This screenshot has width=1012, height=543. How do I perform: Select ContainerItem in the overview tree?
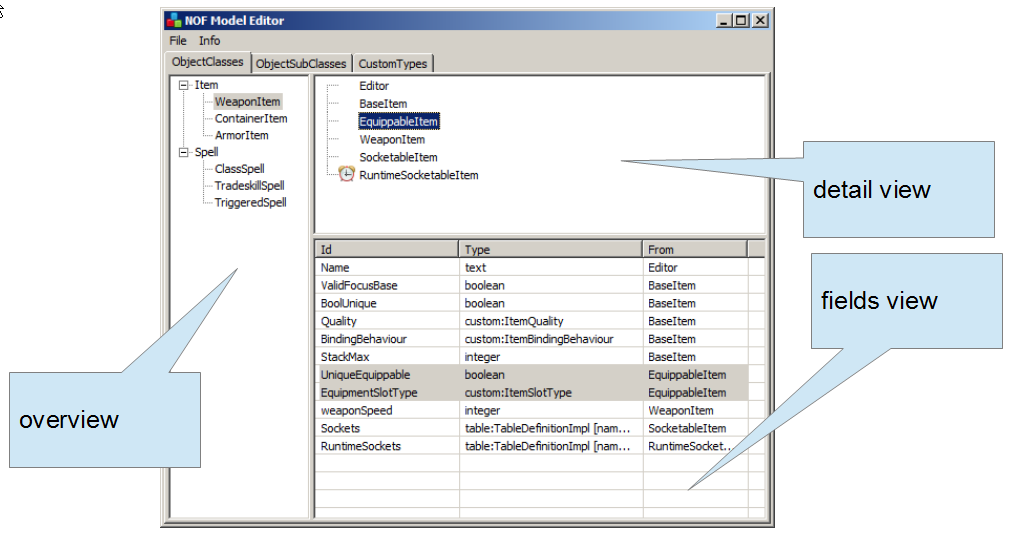click(x=251, y=119)
